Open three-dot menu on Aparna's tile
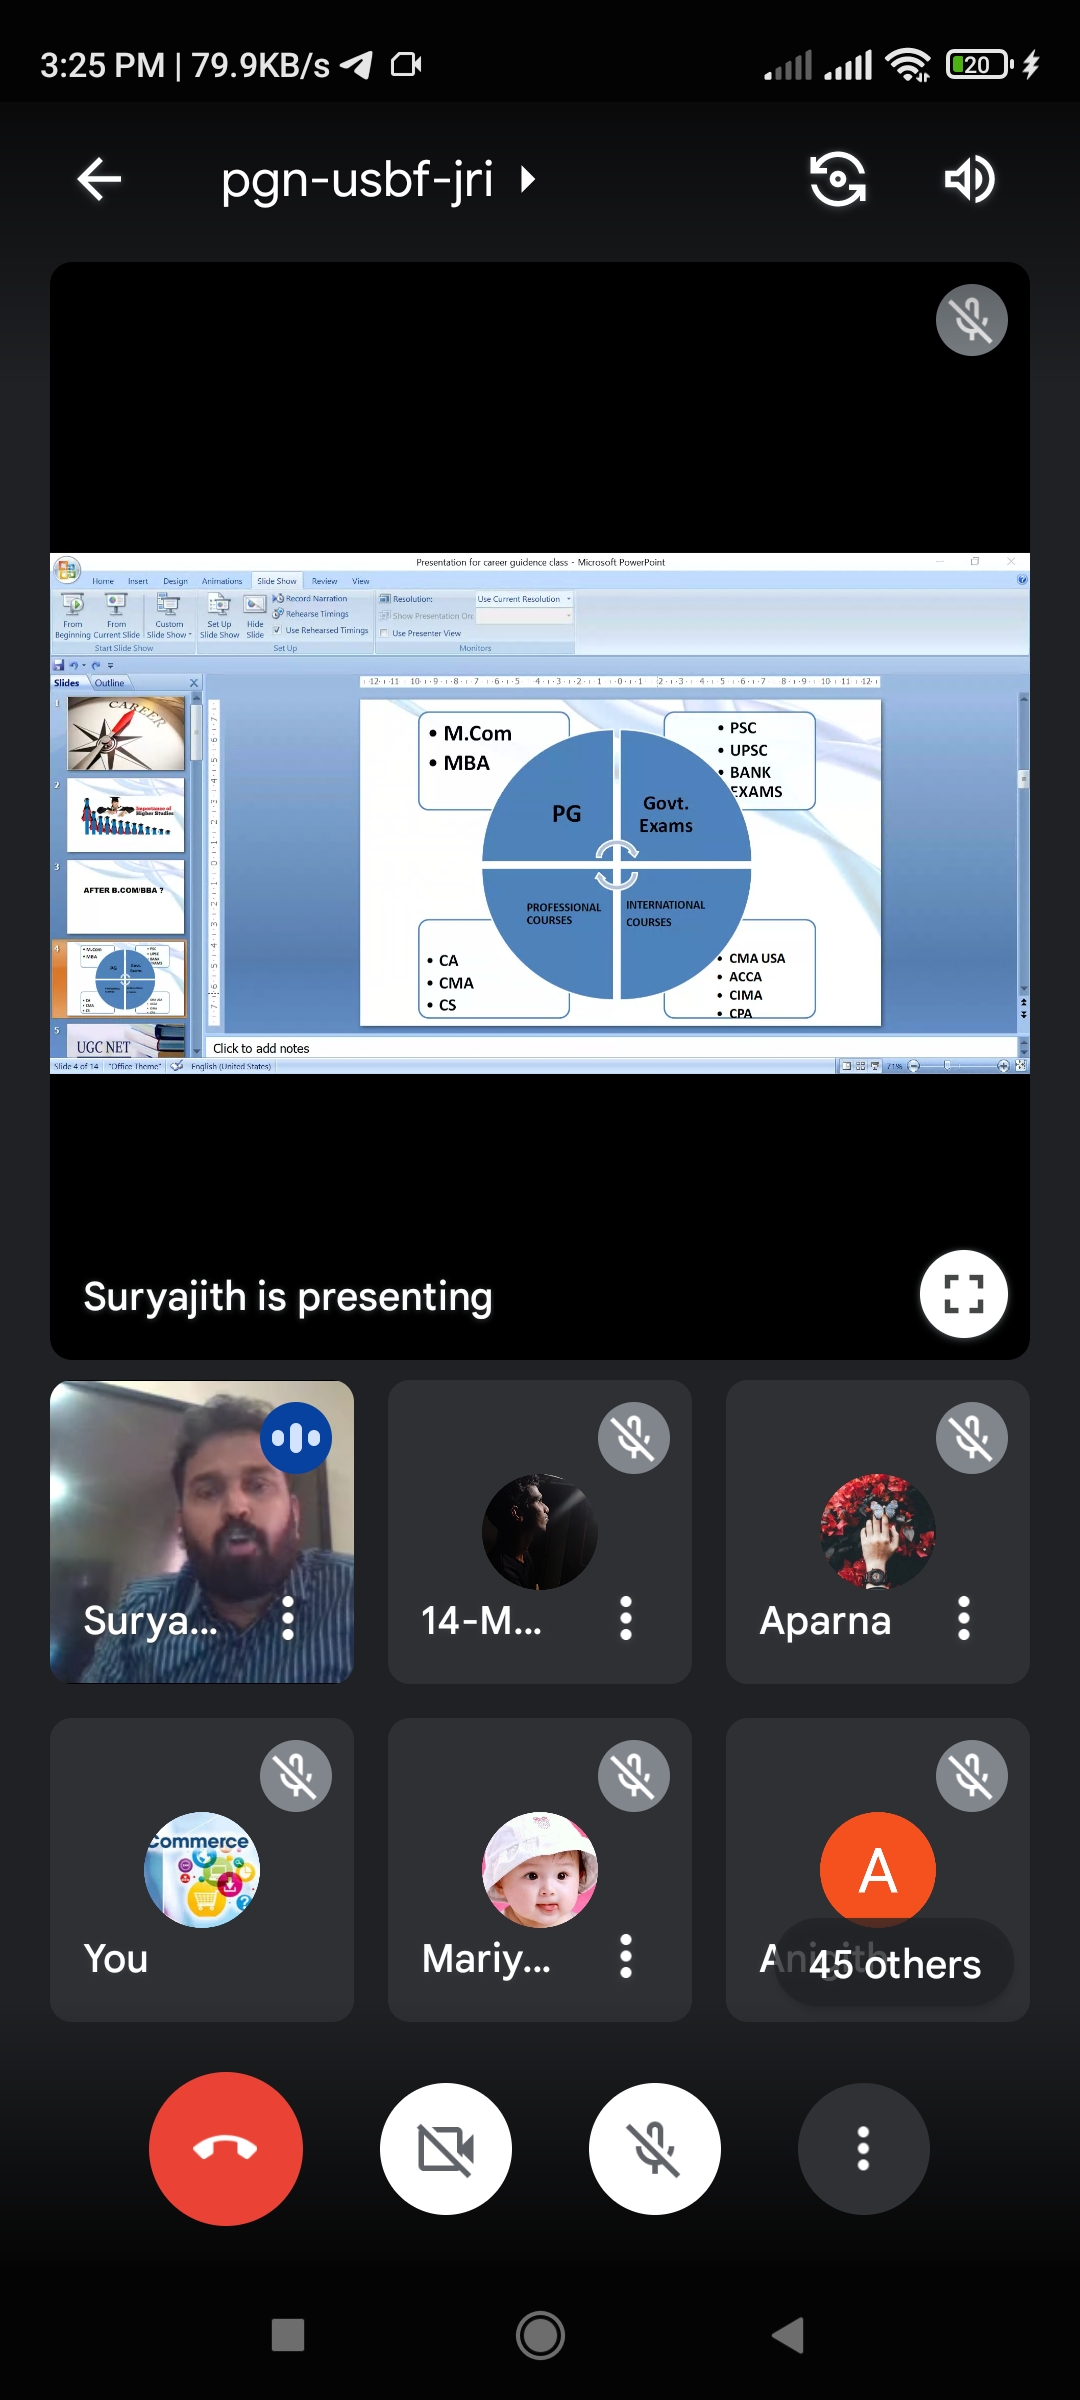Viewport: 1080px width, 2400px height. [x=964, y=1618]
